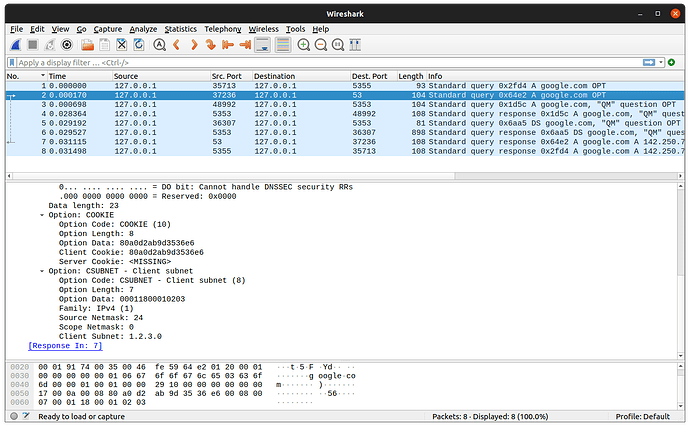Open the File menu
This screenshot has height=426, width=690.
tap(16, 29)
